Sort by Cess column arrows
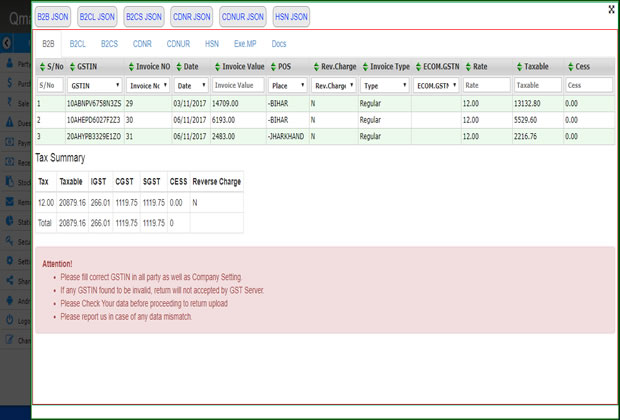 (571, 67)
